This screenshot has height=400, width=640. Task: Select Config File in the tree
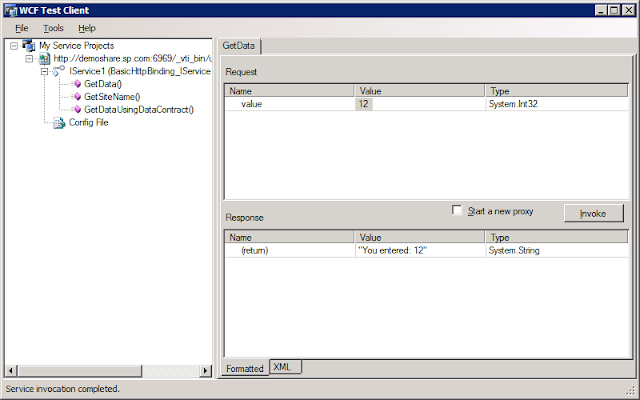point(89,122)
